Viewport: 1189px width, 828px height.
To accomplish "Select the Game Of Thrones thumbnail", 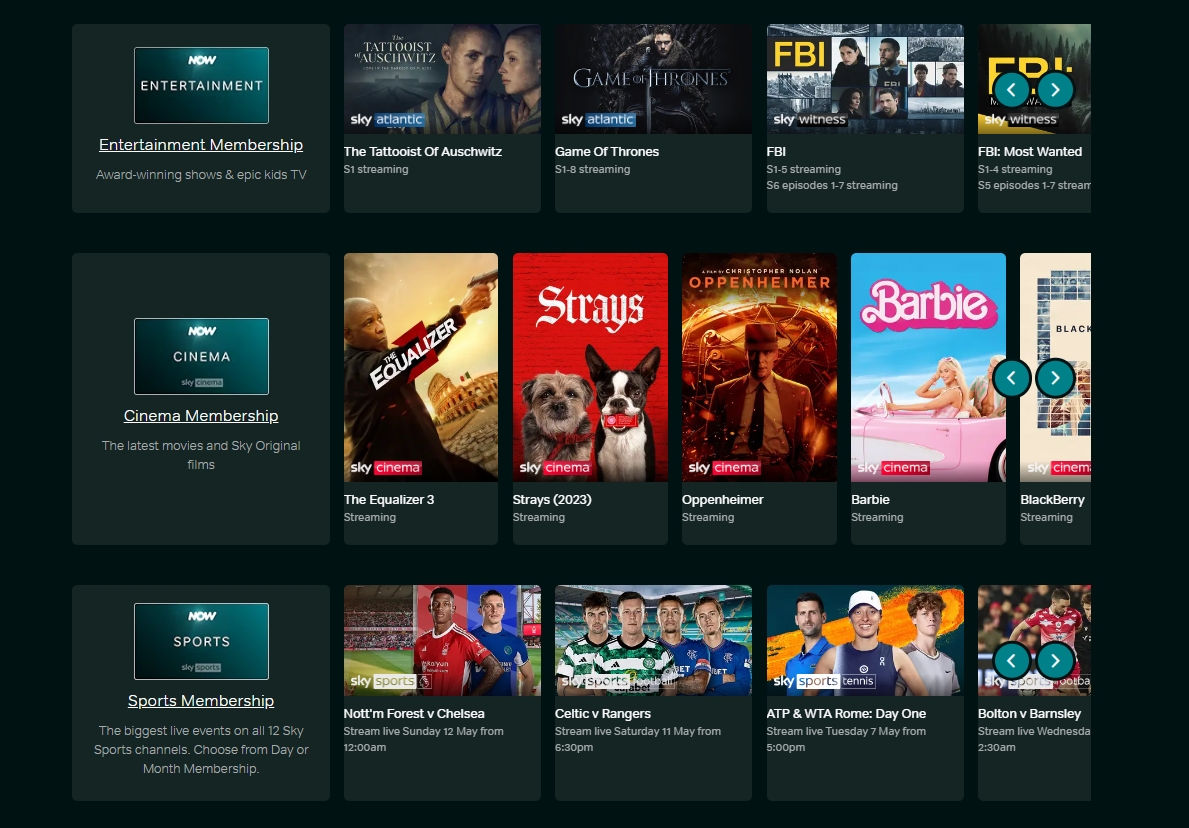I will pyautogui.click(x=653, y=79).
